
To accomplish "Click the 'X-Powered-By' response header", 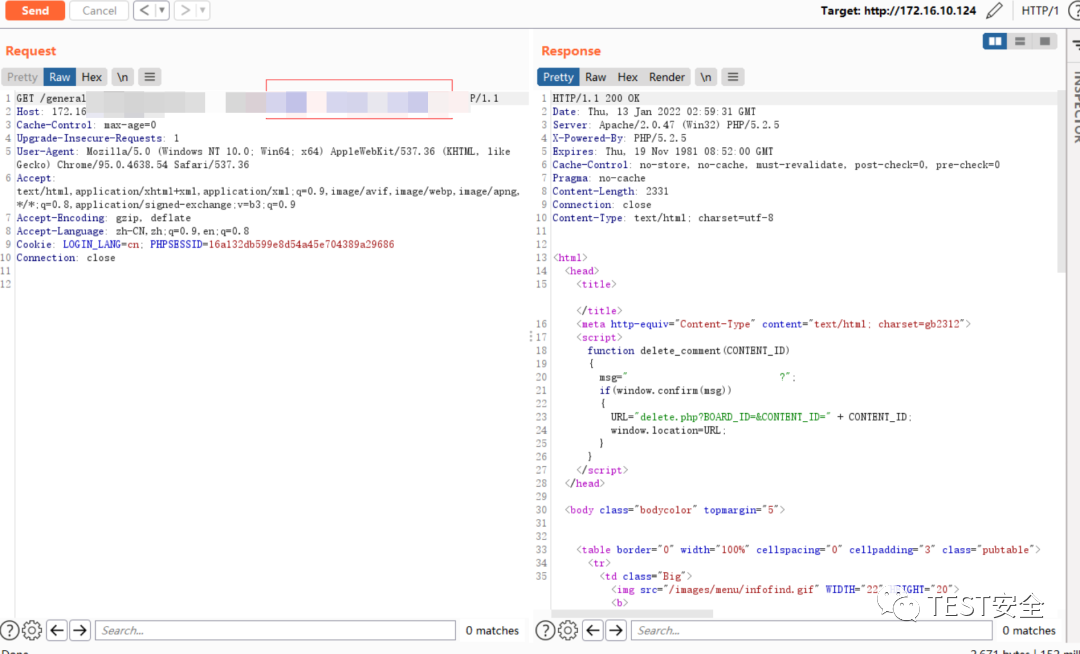I will click(x=619, y=138).
